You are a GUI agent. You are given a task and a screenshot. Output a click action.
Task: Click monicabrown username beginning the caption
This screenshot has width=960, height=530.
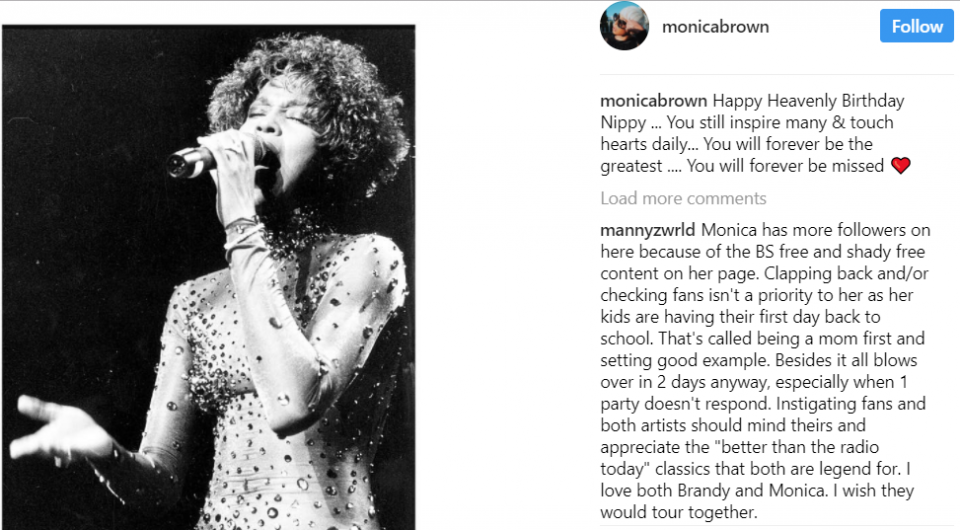[x=653, y=100]
